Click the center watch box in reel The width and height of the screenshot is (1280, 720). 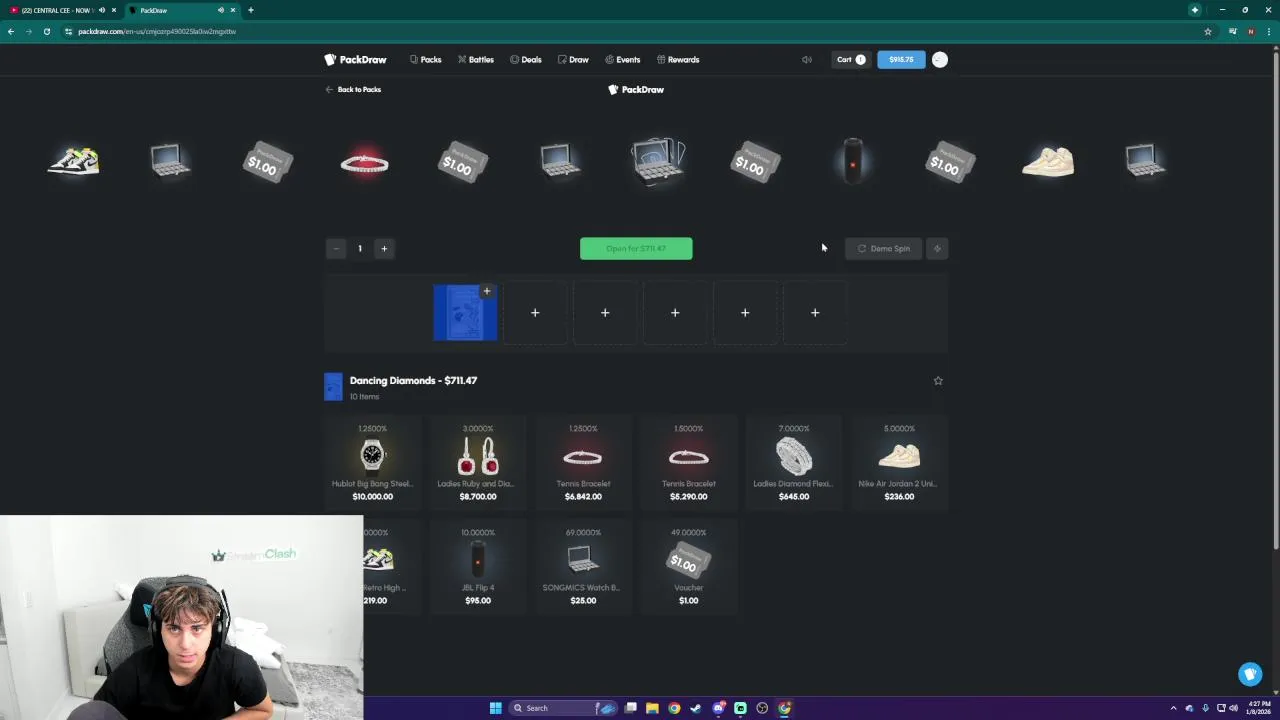tap(658, 161)
